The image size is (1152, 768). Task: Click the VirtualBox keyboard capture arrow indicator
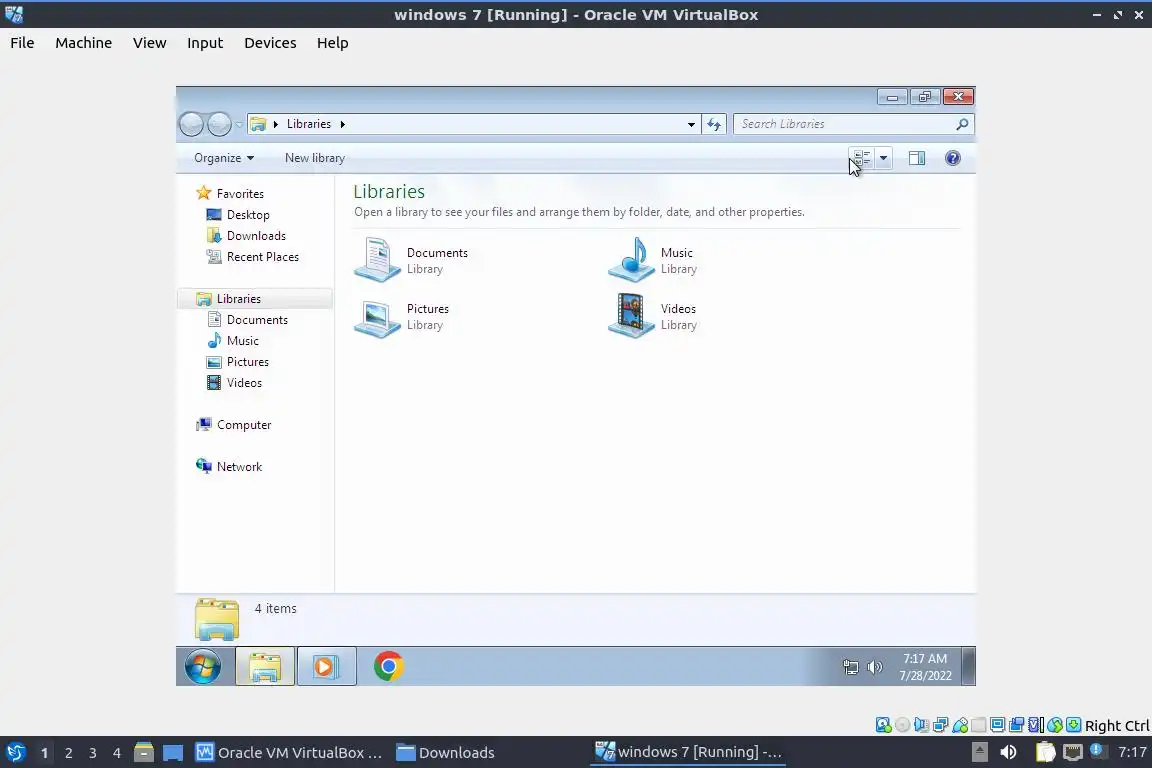pos(1074,725)
